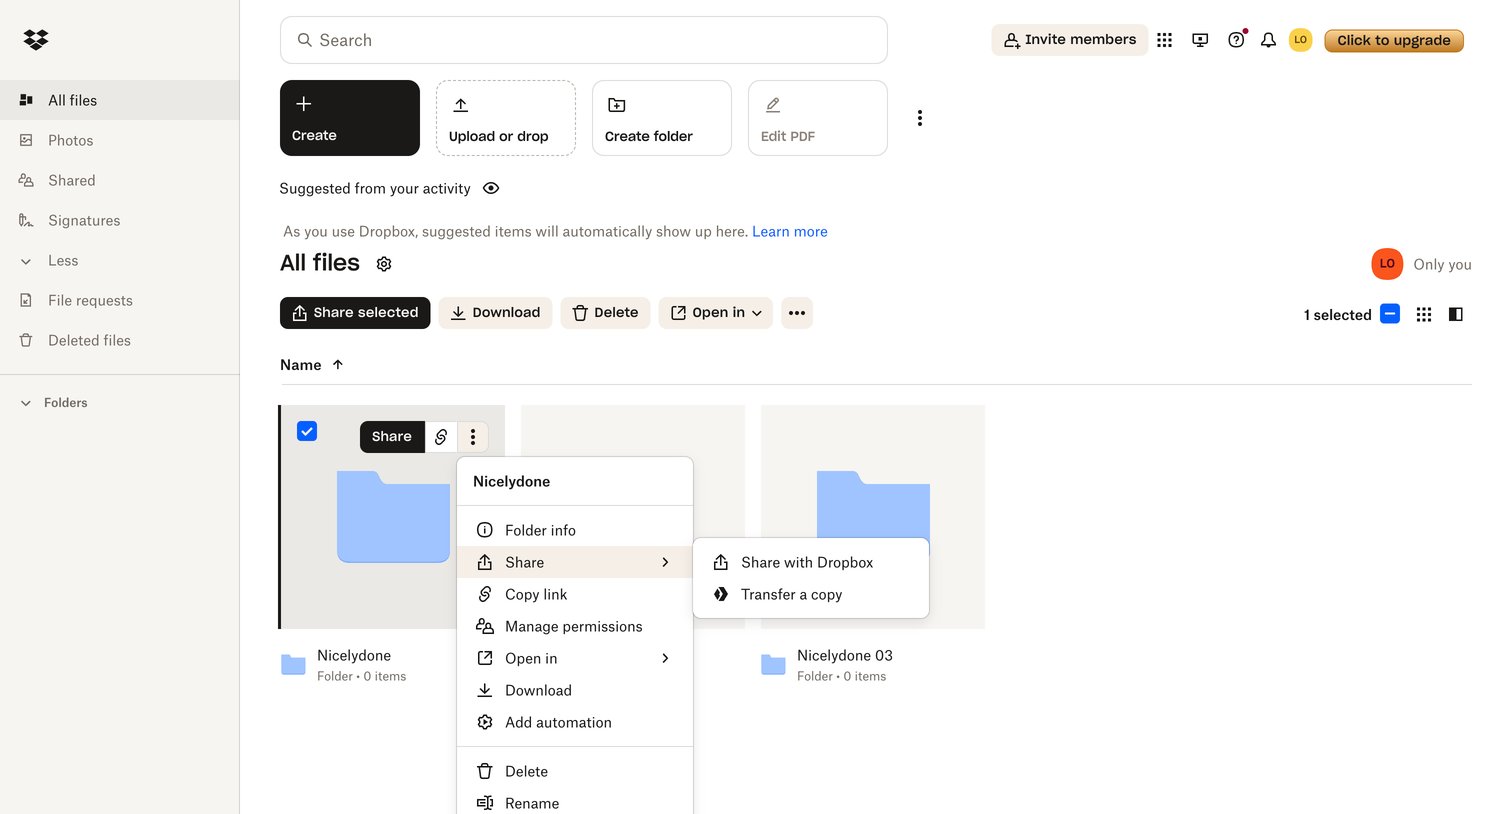The image size is (1512, 814).
Task: Open the apps grid menu
Action: pos(1164,40)
